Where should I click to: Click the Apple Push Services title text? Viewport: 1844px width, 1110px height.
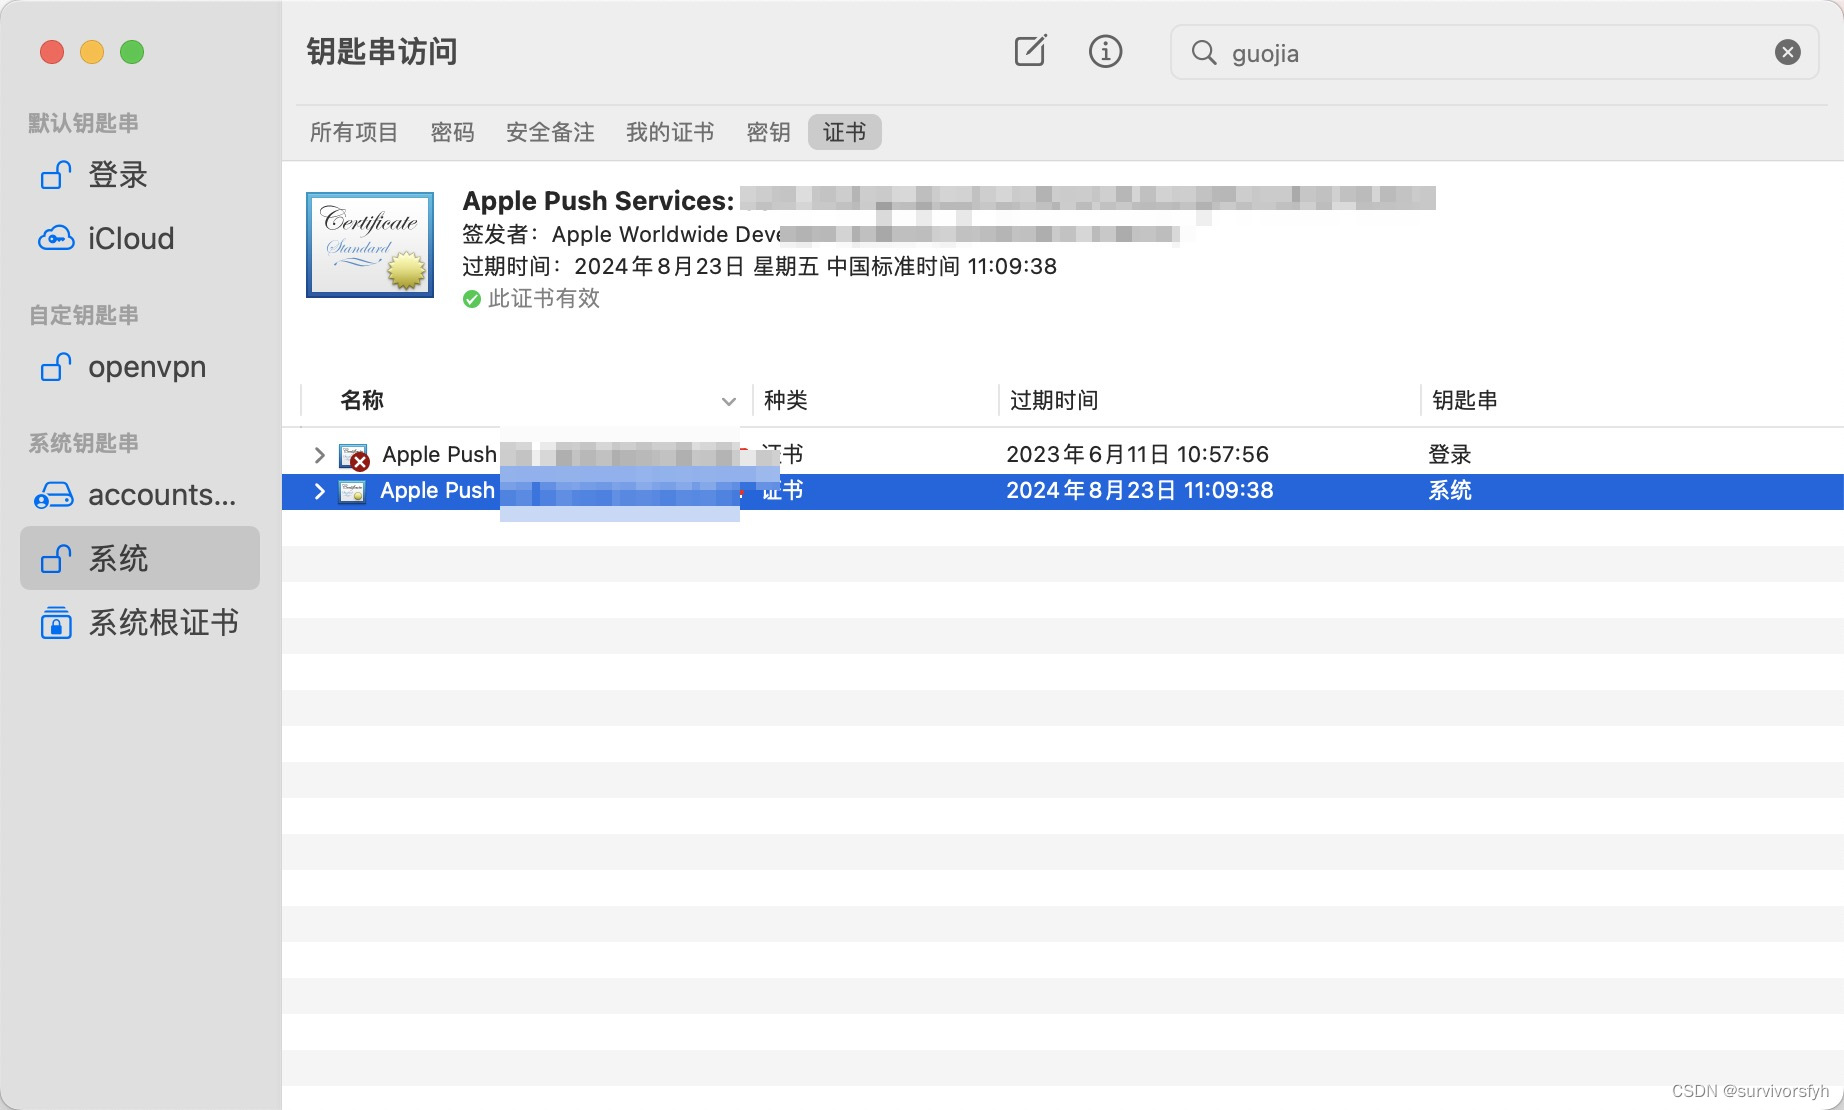[598, 200]
